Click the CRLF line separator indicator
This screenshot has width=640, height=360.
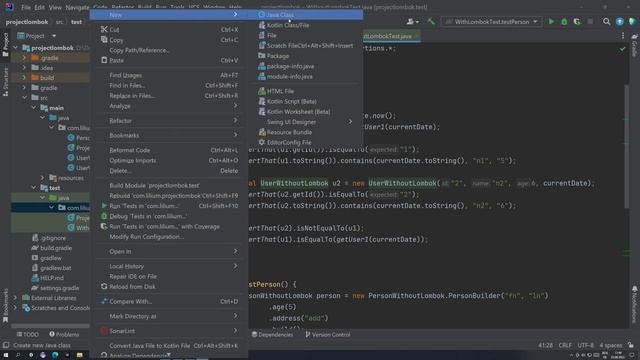click(x=565, y=345)
